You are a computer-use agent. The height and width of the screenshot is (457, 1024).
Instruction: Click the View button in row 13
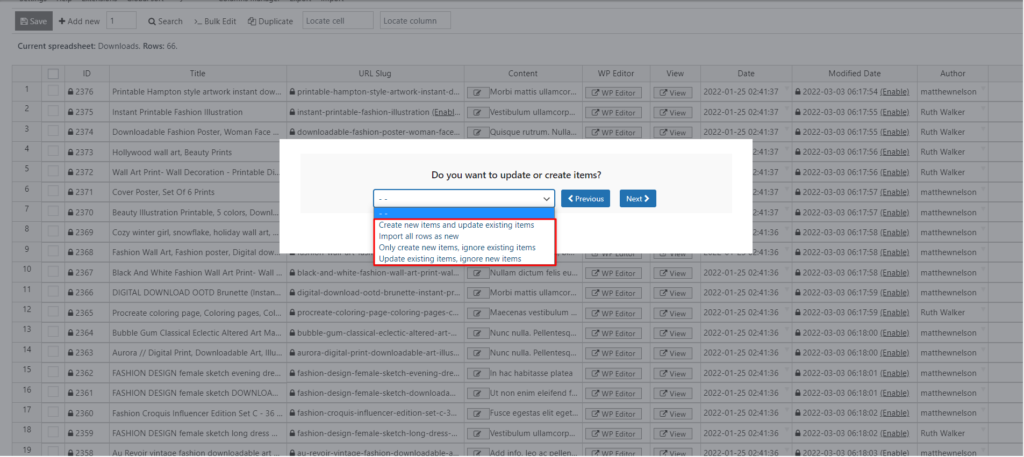pos(673,333)
